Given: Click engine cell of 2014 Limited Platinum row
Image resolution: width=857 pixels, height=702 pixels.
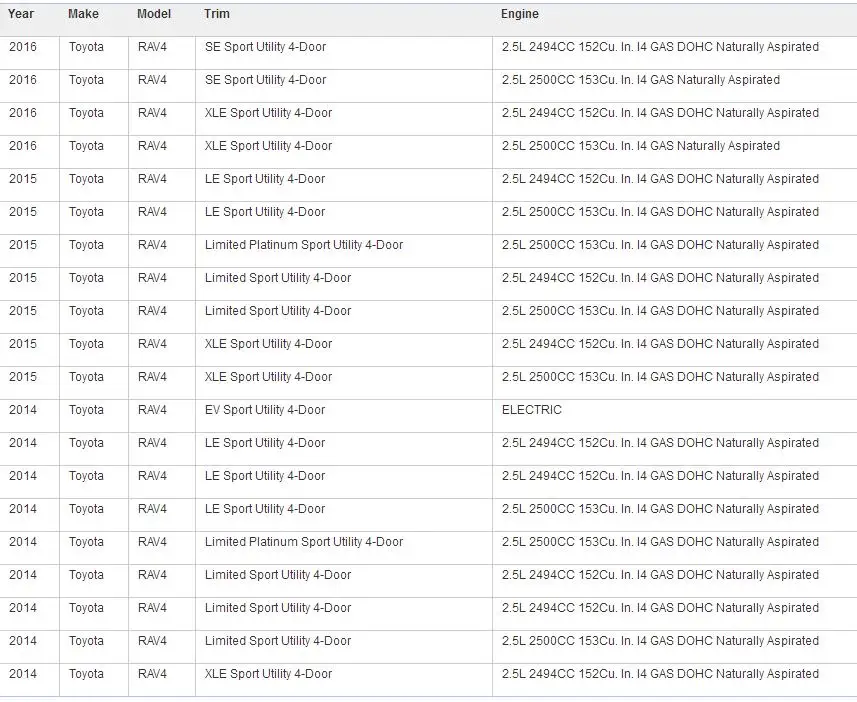Looking at the screenshot, I should [x=660, y=541].
